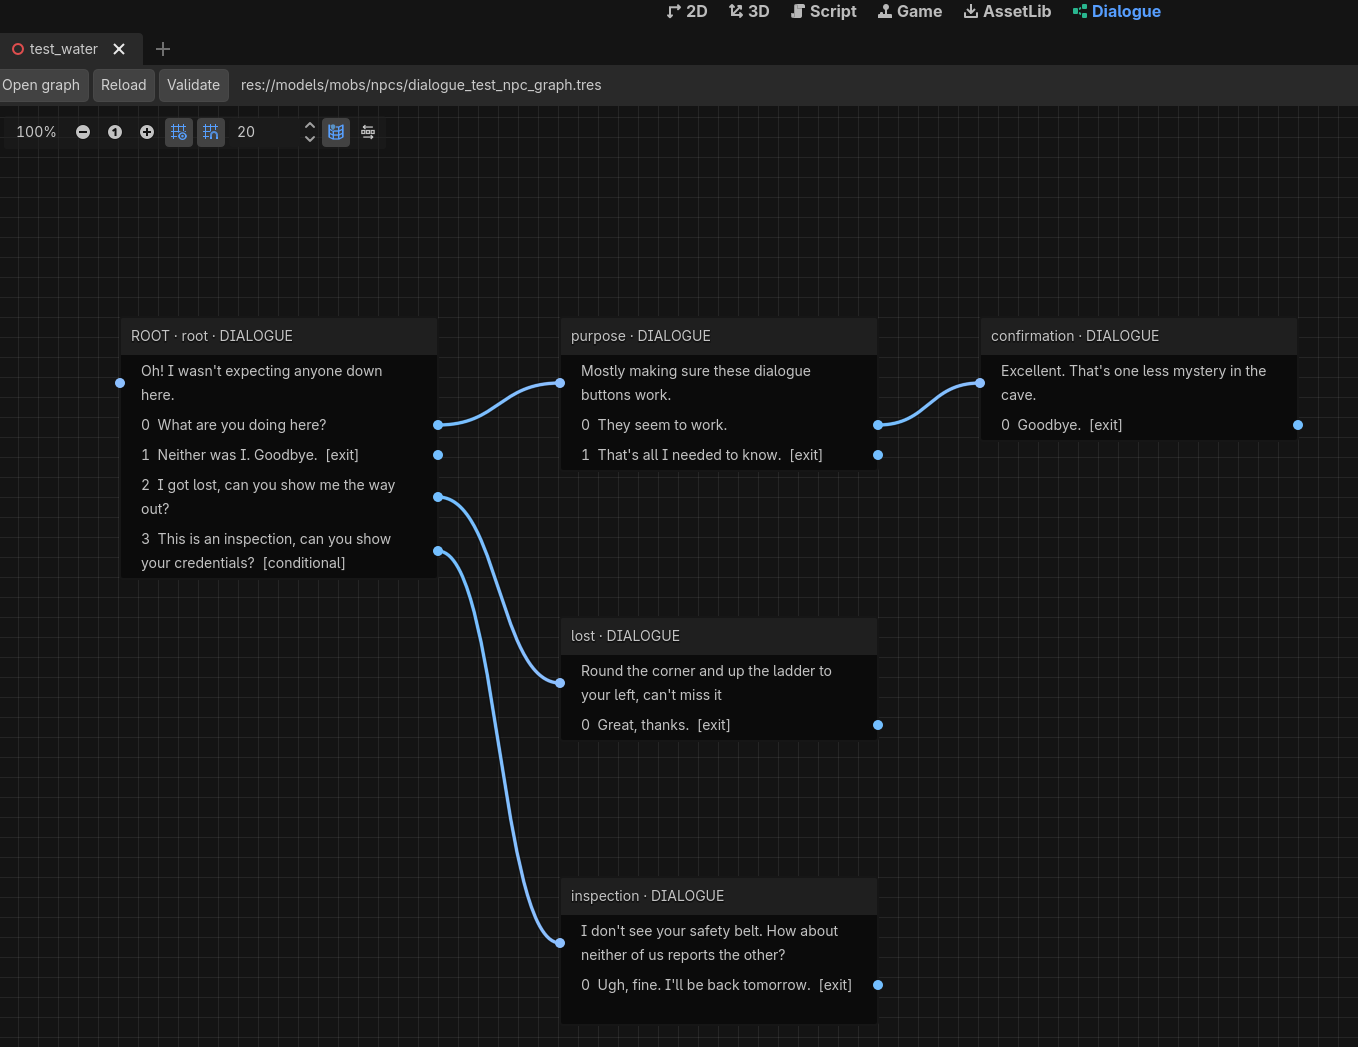Select the lost · DIALOGUE node title

[625, 636]
